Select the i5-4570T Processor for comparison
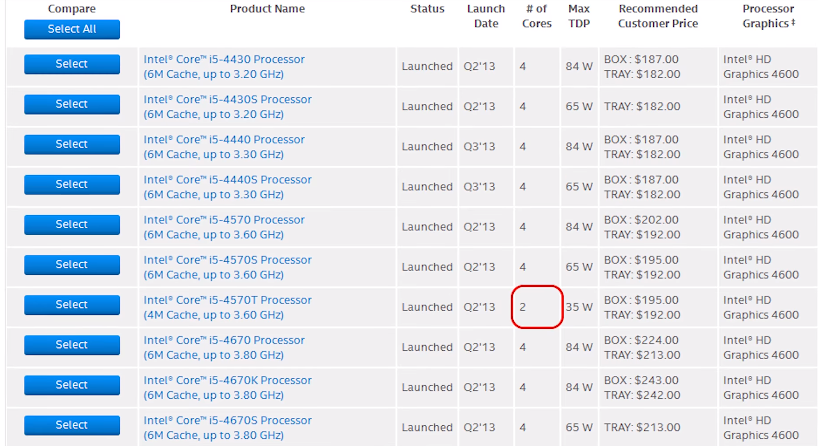 tap(72, 305)
